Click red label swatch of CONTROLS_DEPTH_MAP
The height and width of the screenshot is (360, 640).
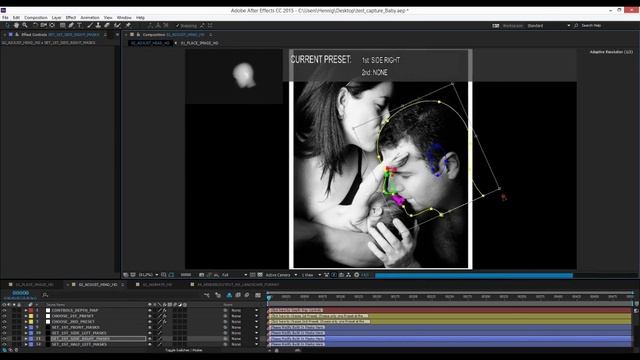tap(31, 310)
